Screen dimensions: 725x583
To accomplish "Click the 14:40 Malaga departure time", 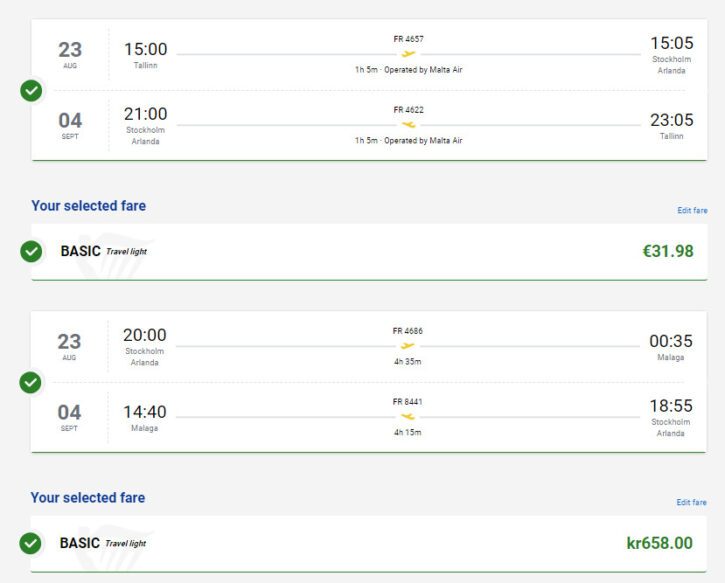I will coord(145,411).
